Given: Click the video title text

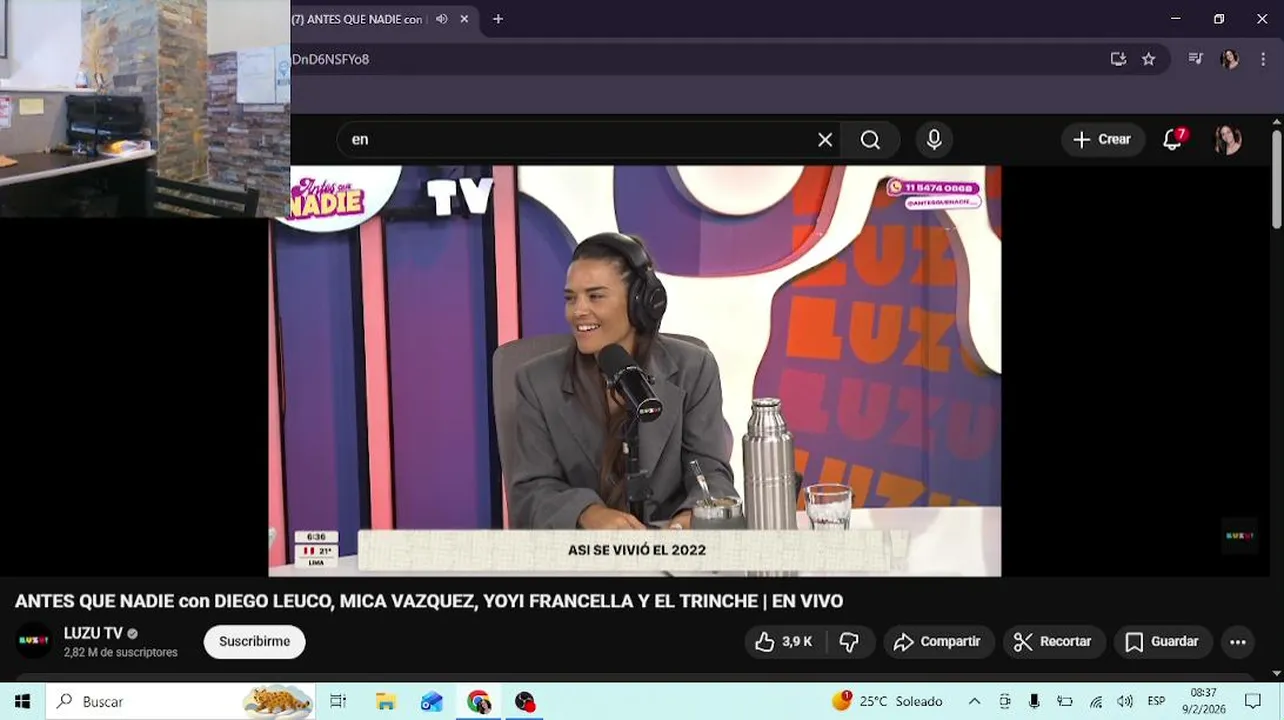Looking at the screenshot, I should click(428, 601).
